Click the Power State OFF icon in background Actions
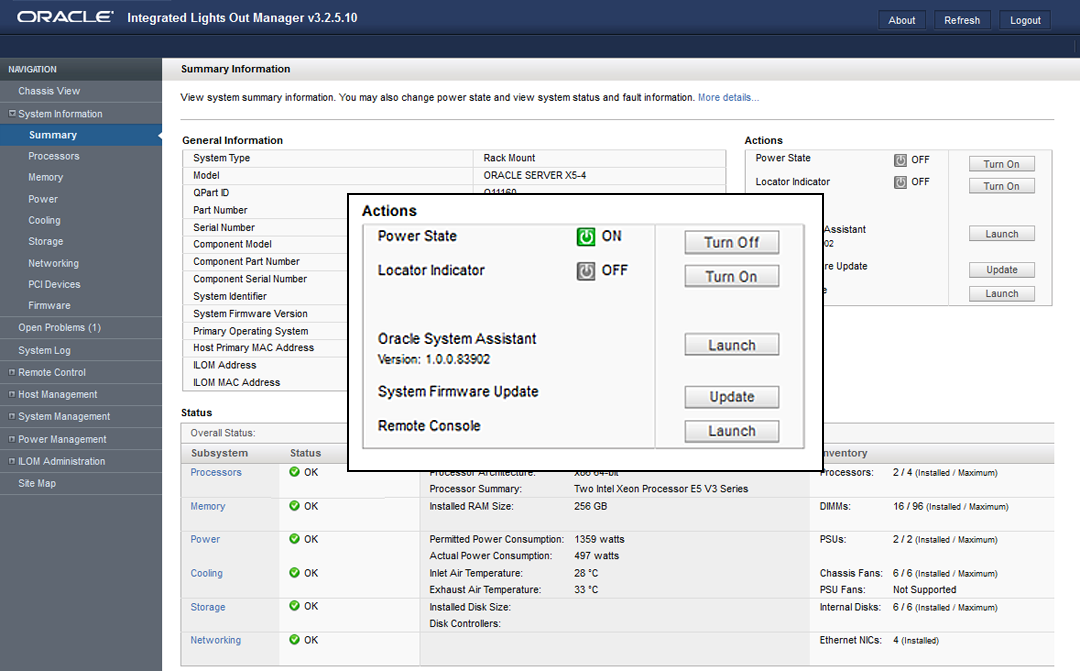The image size is (1080, 671). click(900, 161)
